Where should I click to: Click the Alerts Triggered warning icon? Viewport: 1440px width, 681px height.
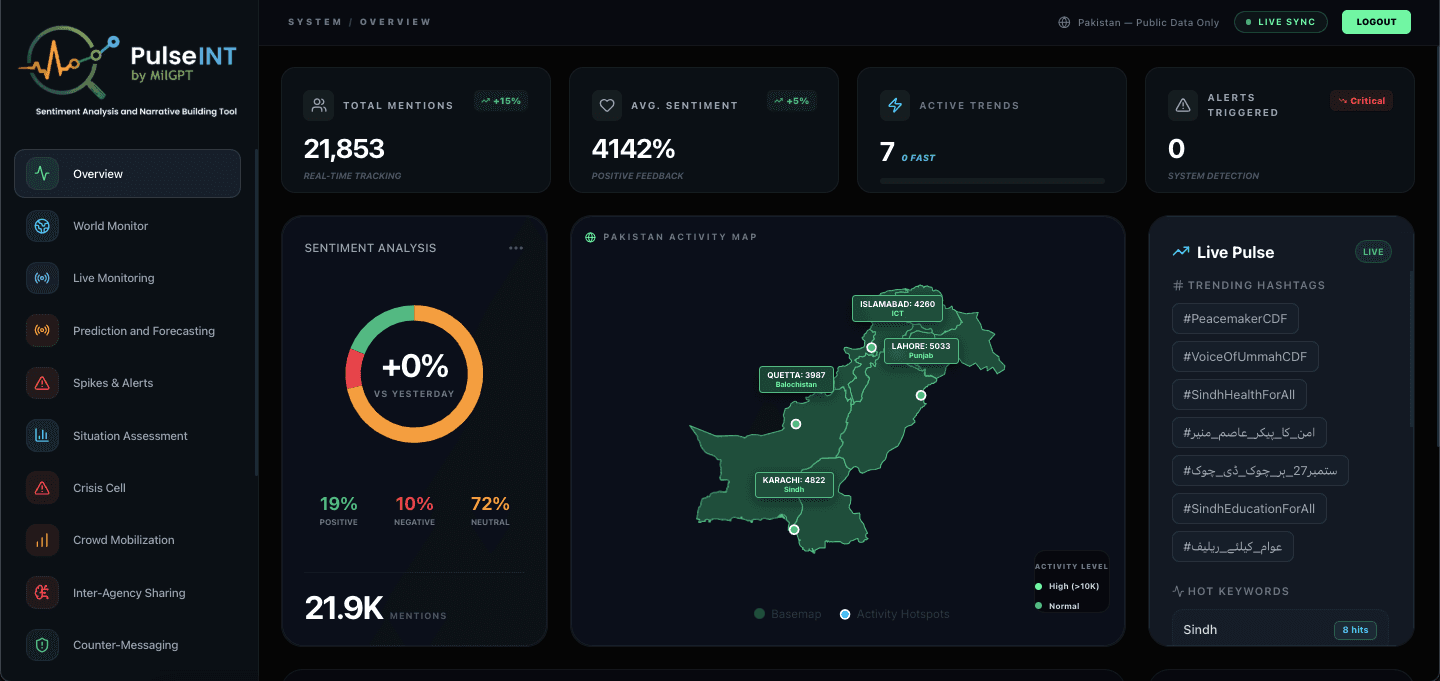[1183, 105]
